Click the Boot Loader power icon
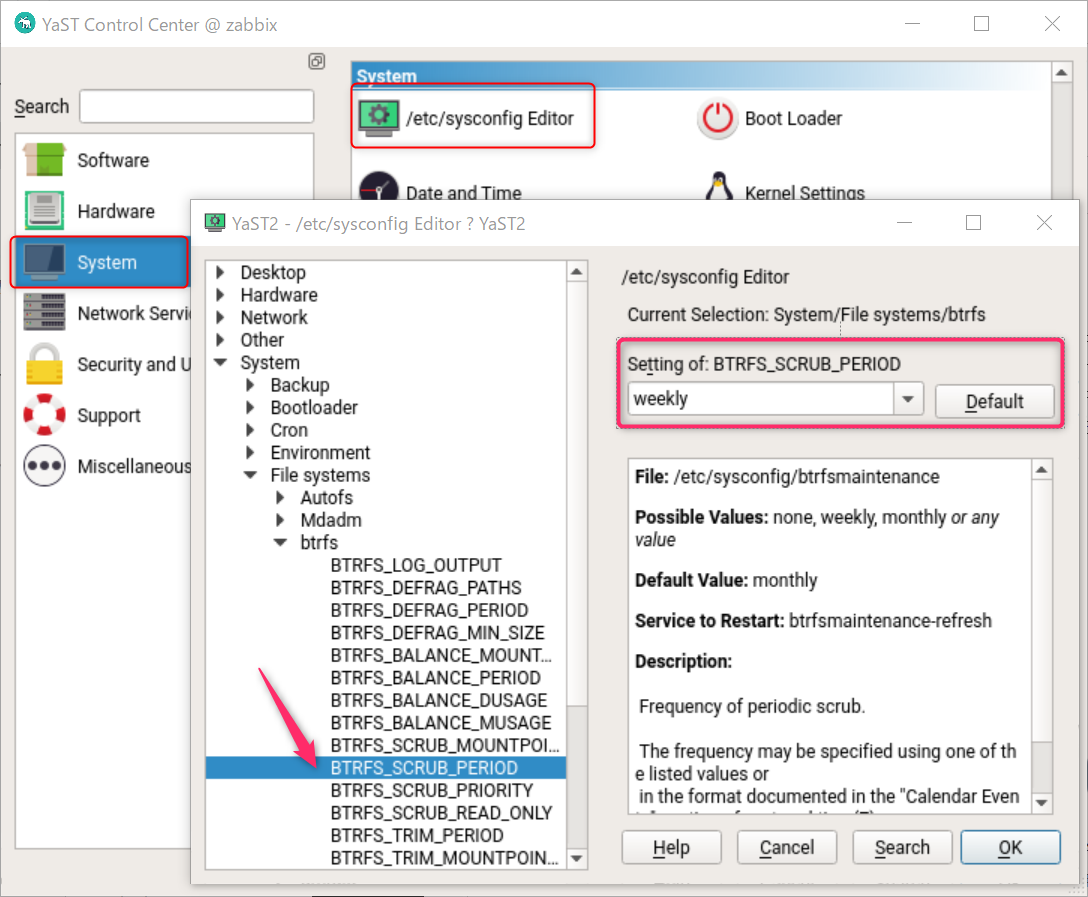1088x897 pixels. (717, 119)
